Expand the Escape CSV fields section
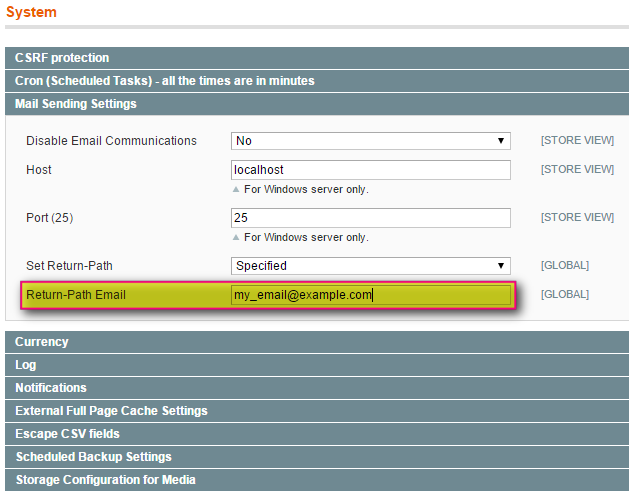Image resolution: width=629 pixels, height=499 pixels. 67,434
